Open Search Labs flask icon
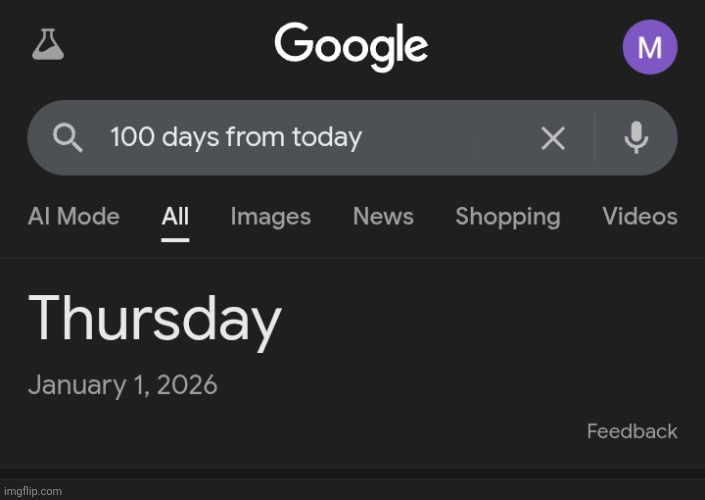Viewport: 705px width, 500px height. tap(48, 44)
